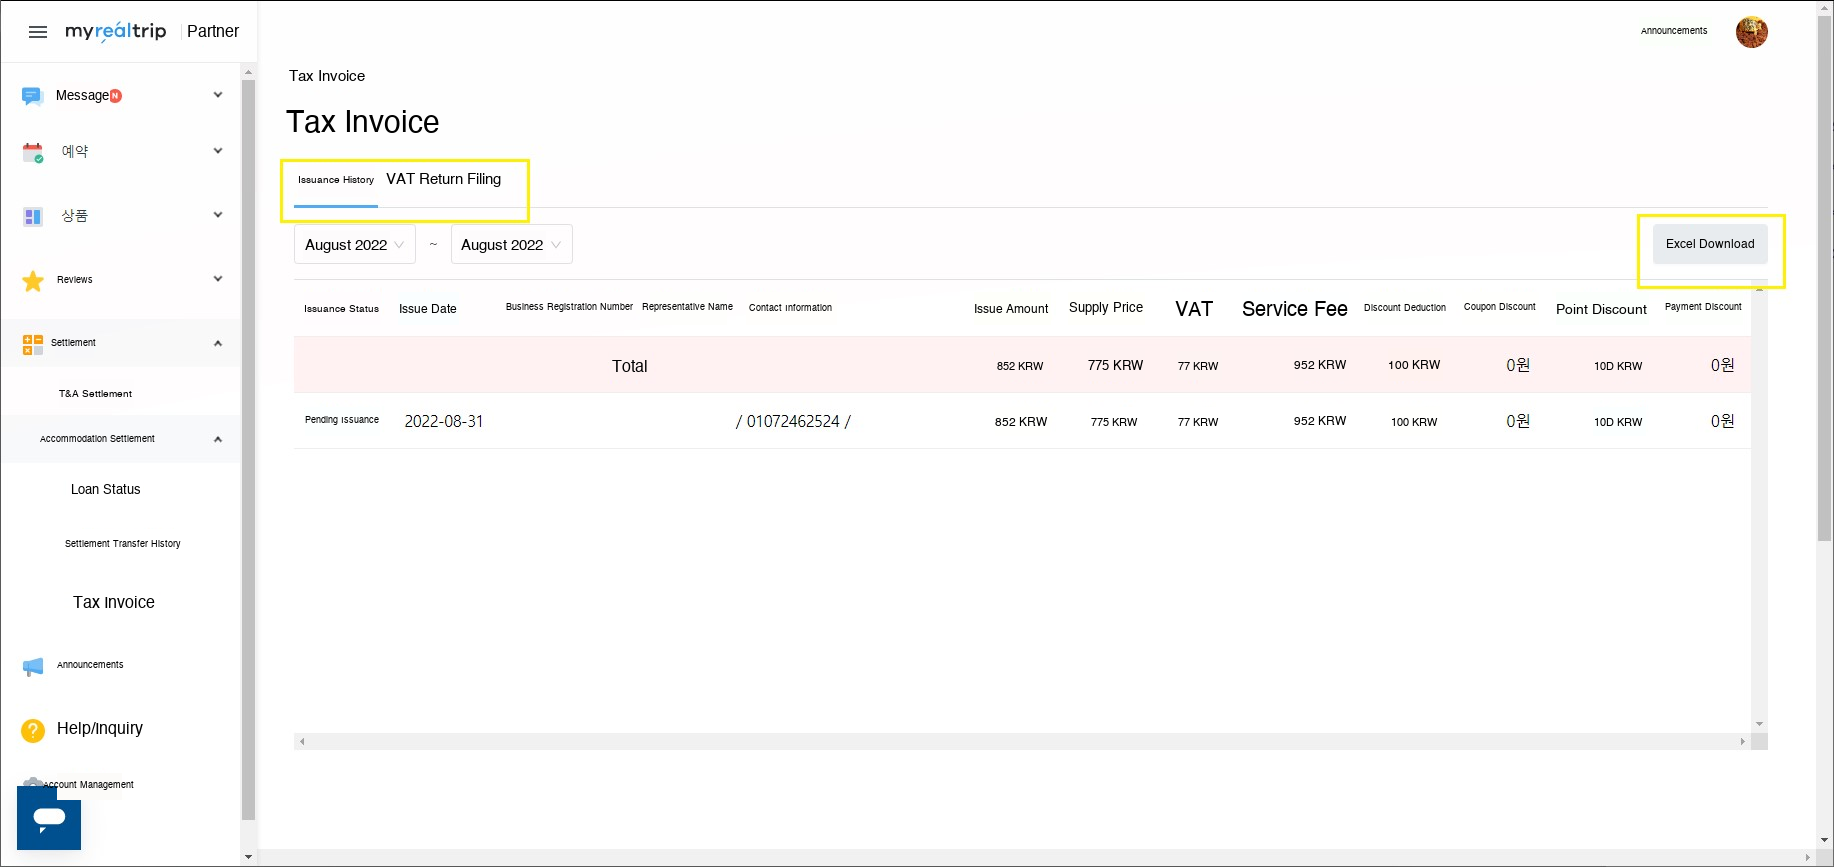This screenshot has height=867, width=1834.
Task: Click the Excel Download button
Action: pyautogui.click(x=1709, y=244)
